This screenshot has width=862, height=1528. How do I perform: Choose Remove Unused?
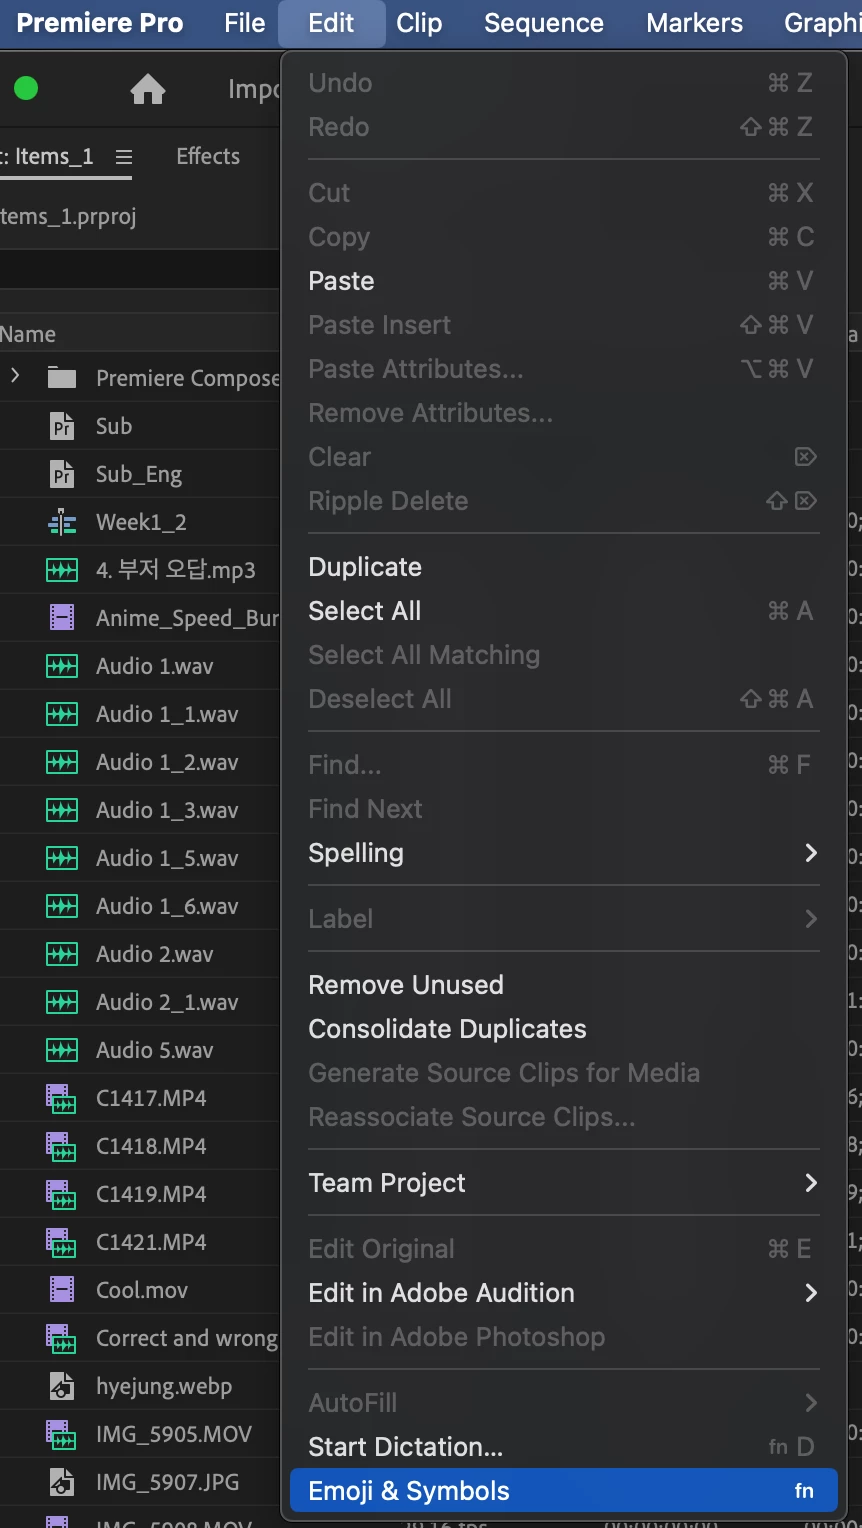point(563,985)
